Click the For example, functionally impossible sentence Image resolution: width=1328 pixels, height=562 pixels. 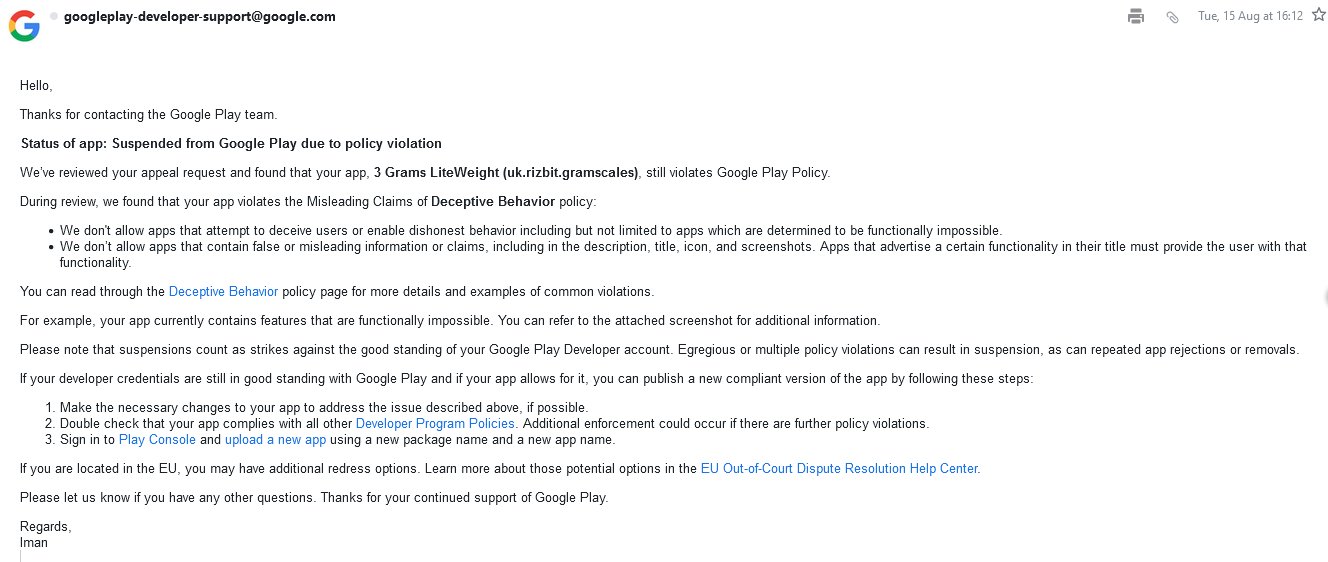(x=450, y=321)
